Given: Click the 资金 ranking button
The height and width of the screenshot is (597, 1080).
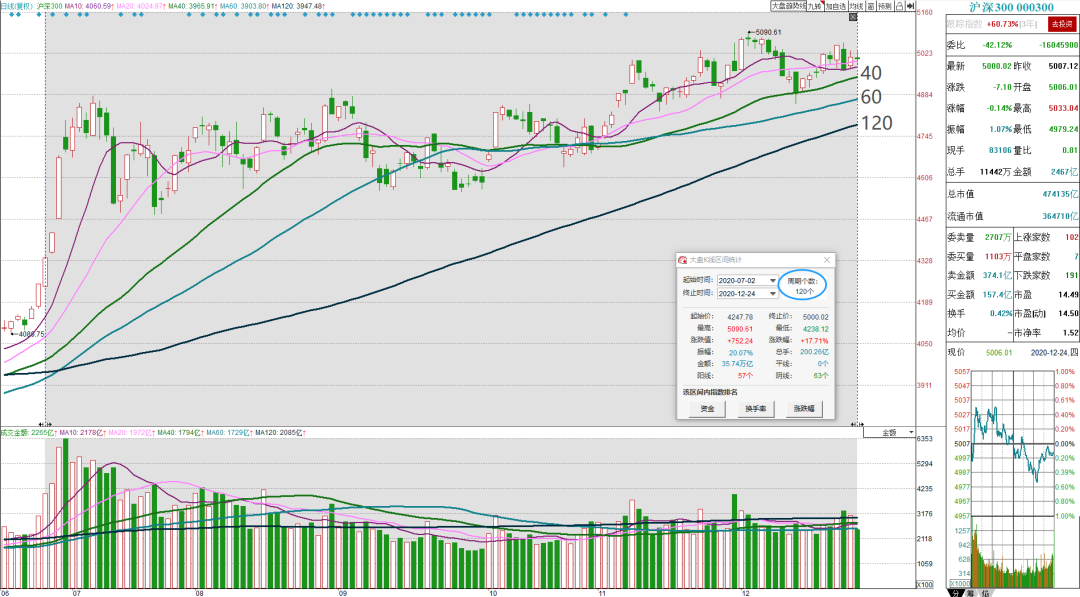Looking at the screenshot, I should coord(707,409).
